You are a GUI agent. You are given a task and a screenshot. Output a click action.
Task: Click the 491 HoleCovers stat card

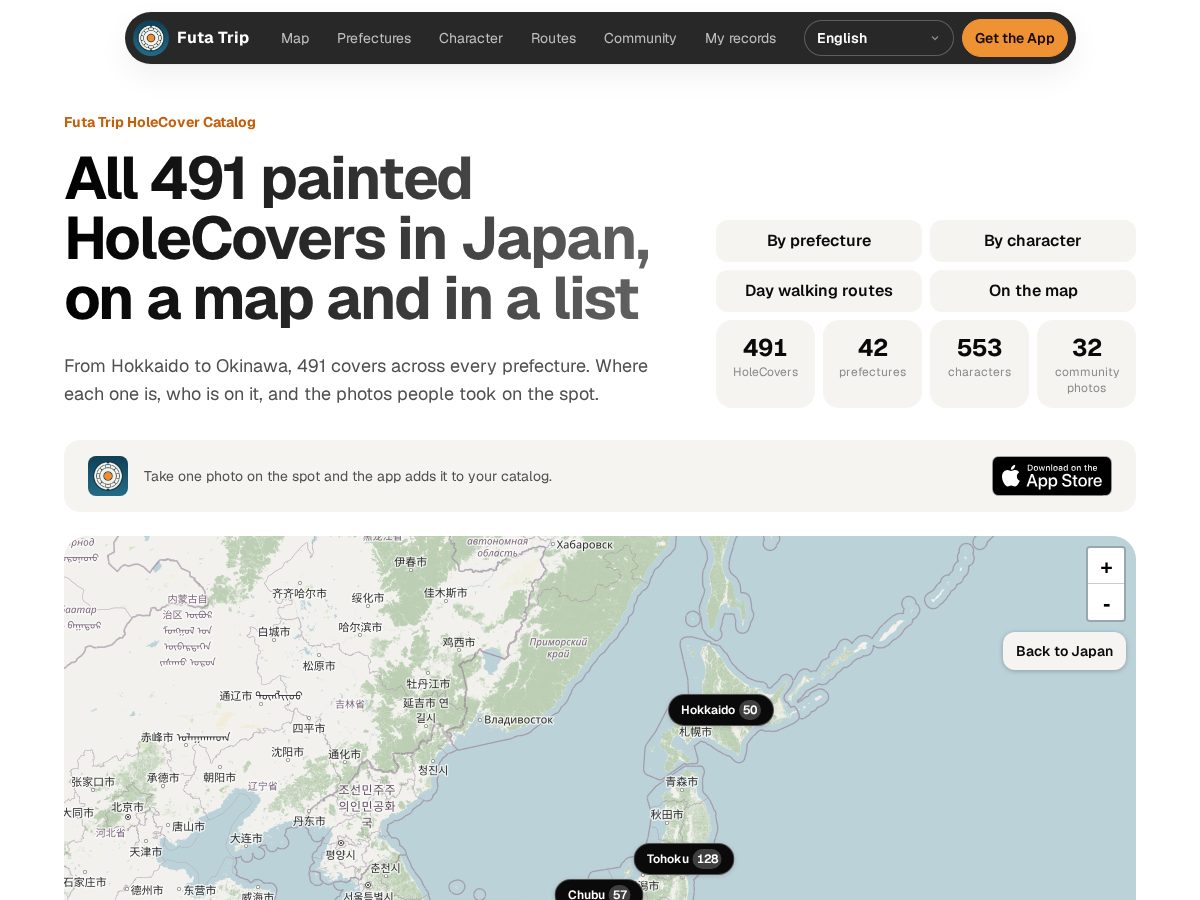point(765,364)
